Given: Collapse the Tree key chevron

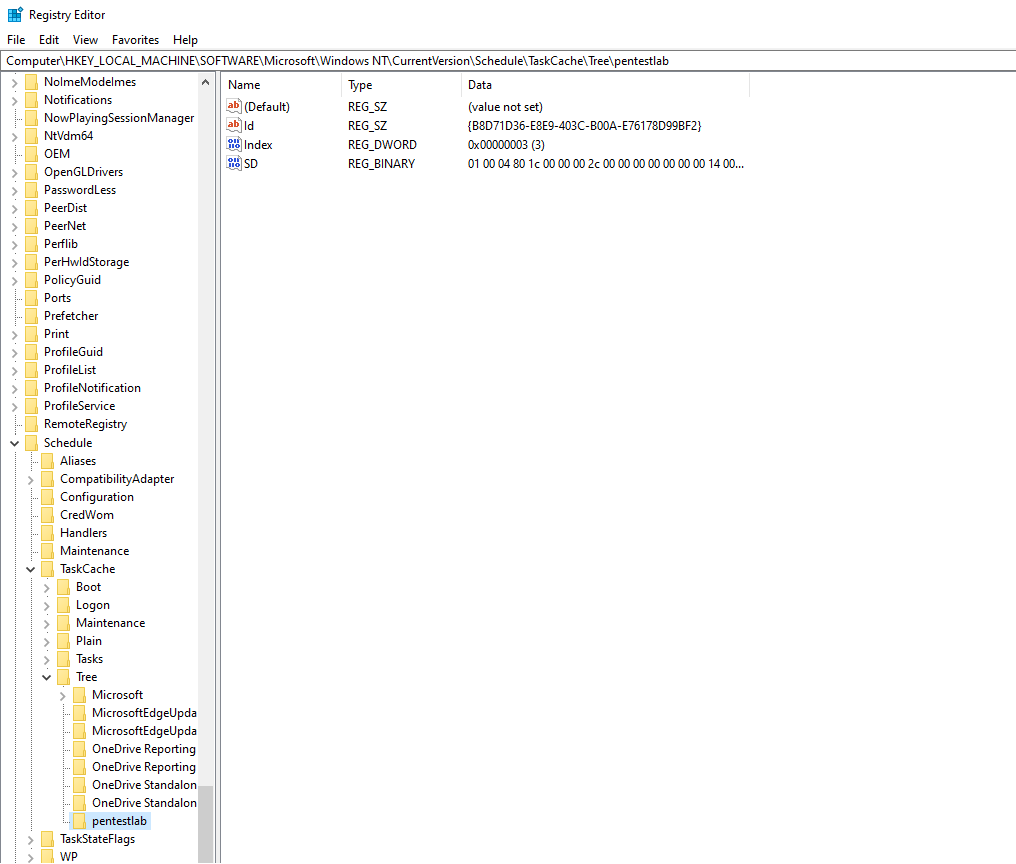Looking at the screenshot, I should pyautogui.click(x=47, y=677).
